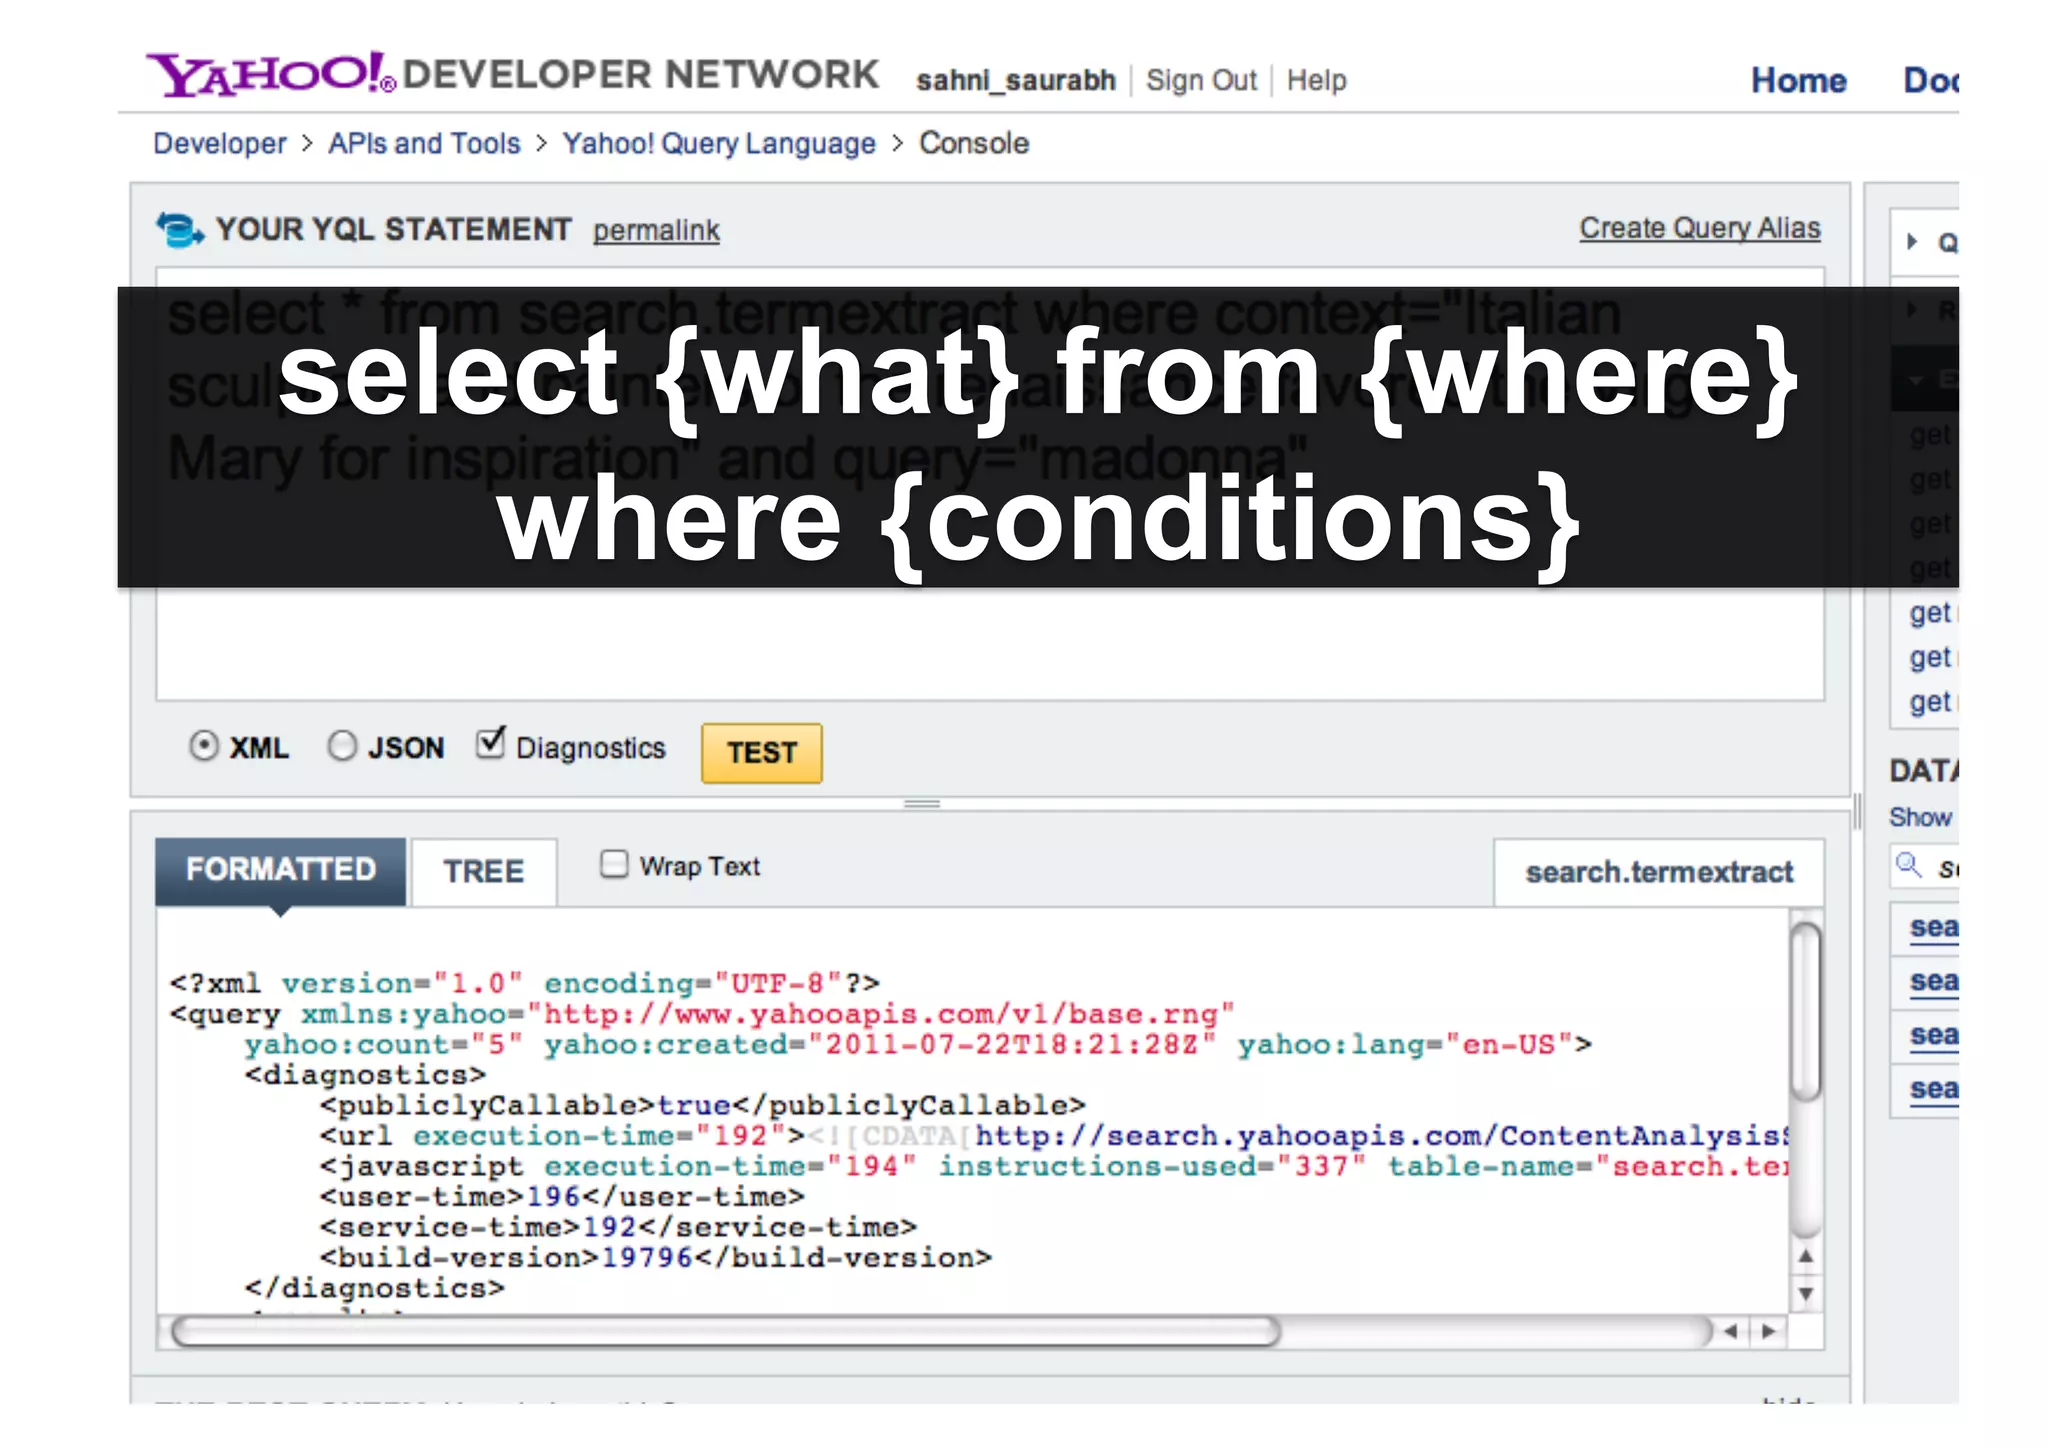Open the Help link
2048x1447 pixels.
[x=1316, y=80]
